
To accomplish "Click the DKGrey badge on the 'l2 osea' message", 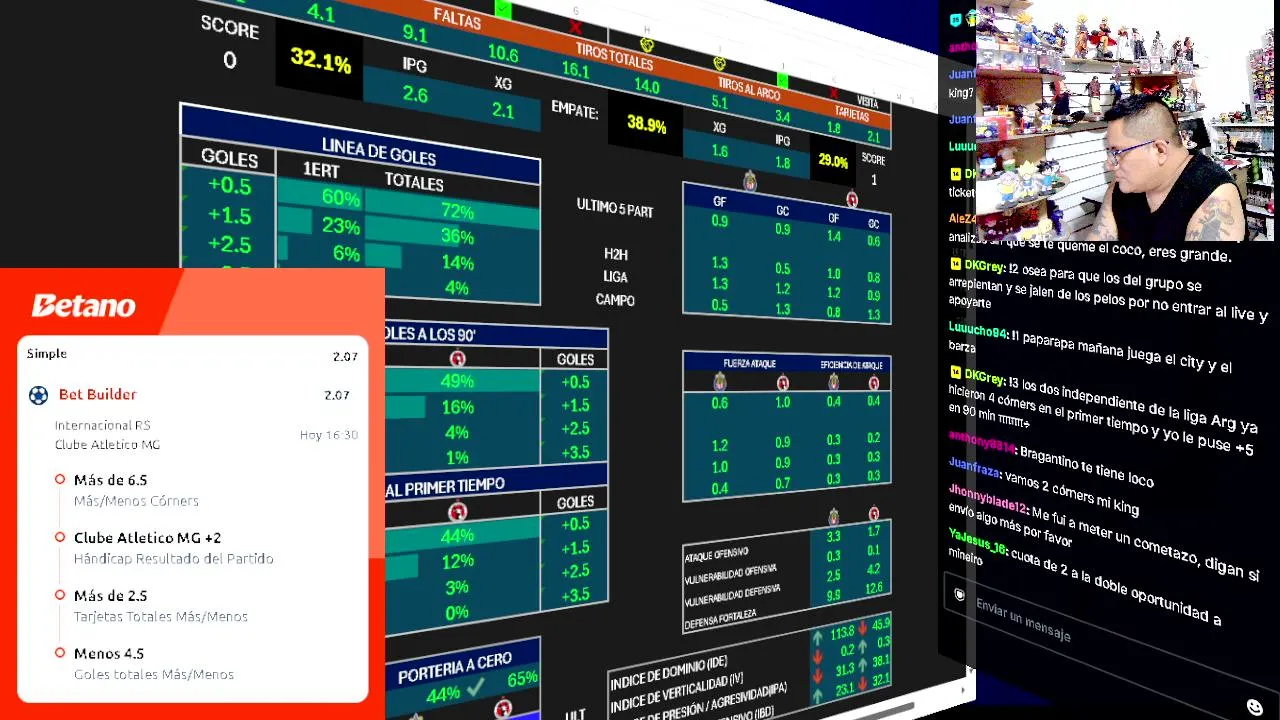I will coord(956,265).
